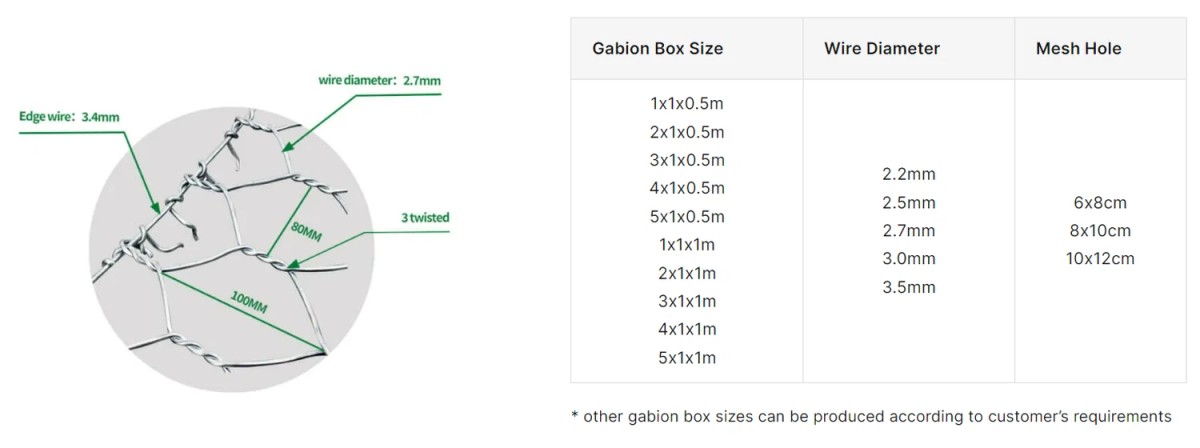Select the 5x1x0.5m box size entry
Image resolution: width=1200 pixels, height=448 pixels.
(x=687, y=216)
